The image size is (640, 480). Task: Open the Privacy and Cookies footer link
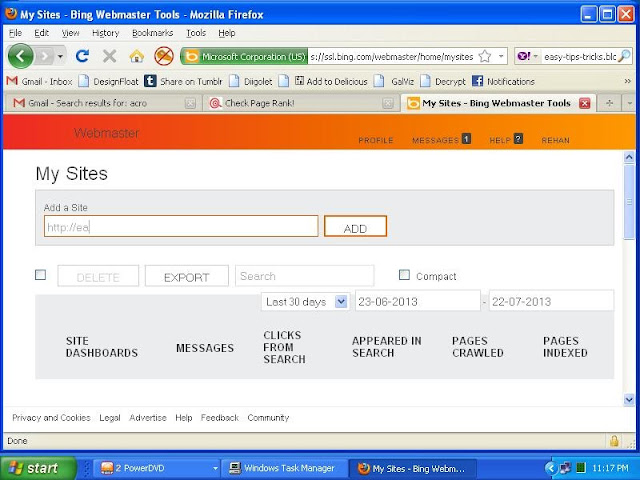51,418
